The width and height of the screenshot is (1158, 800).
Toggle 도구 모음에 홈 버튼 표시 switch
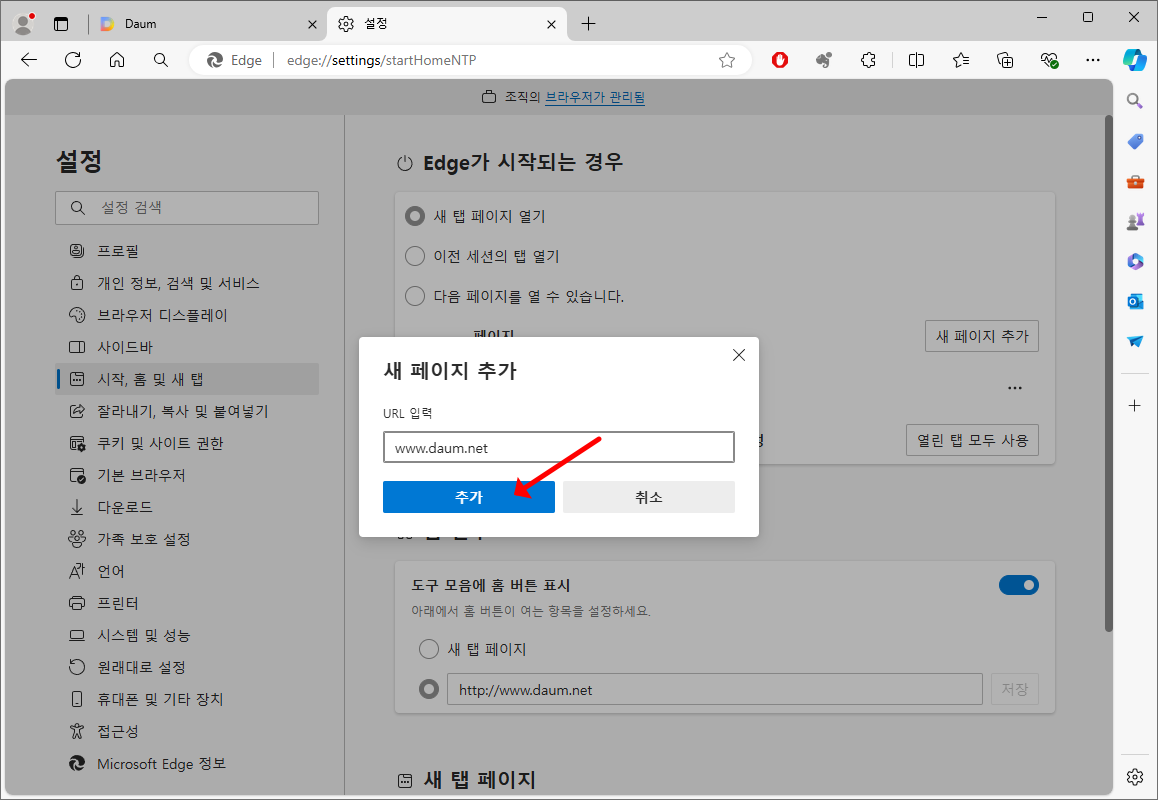coord(1018,585)
